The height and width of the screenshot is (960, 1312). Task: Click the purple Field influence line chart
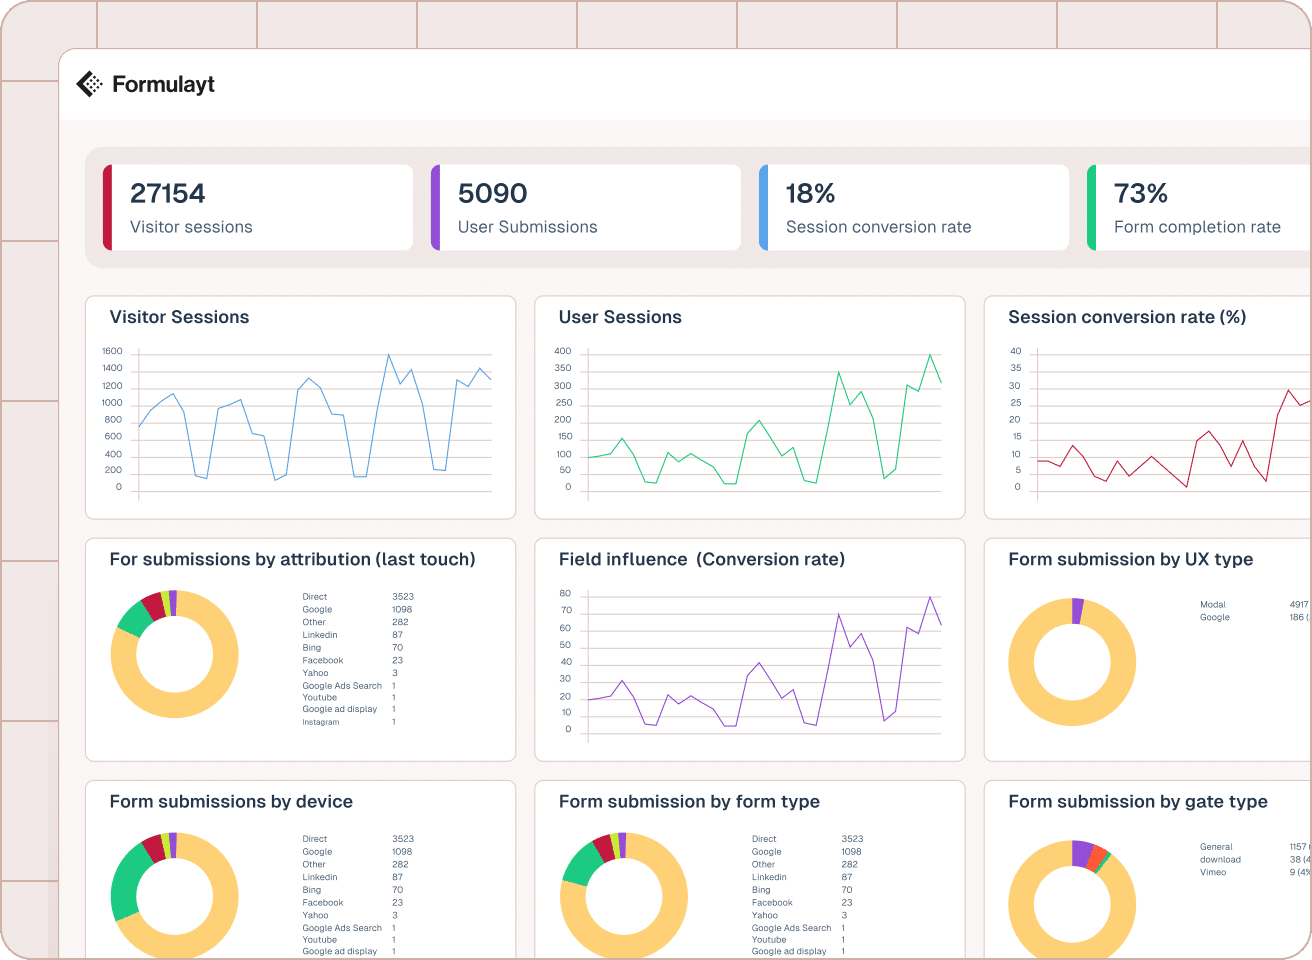764,662
